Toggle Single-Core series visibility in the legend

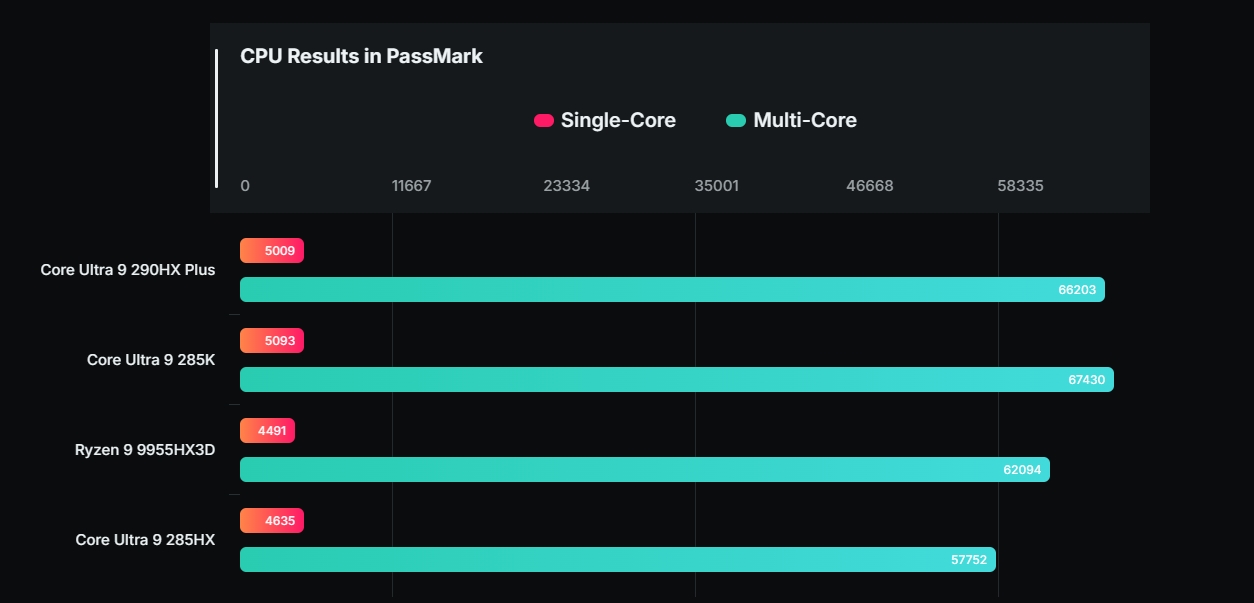point(544,120)
